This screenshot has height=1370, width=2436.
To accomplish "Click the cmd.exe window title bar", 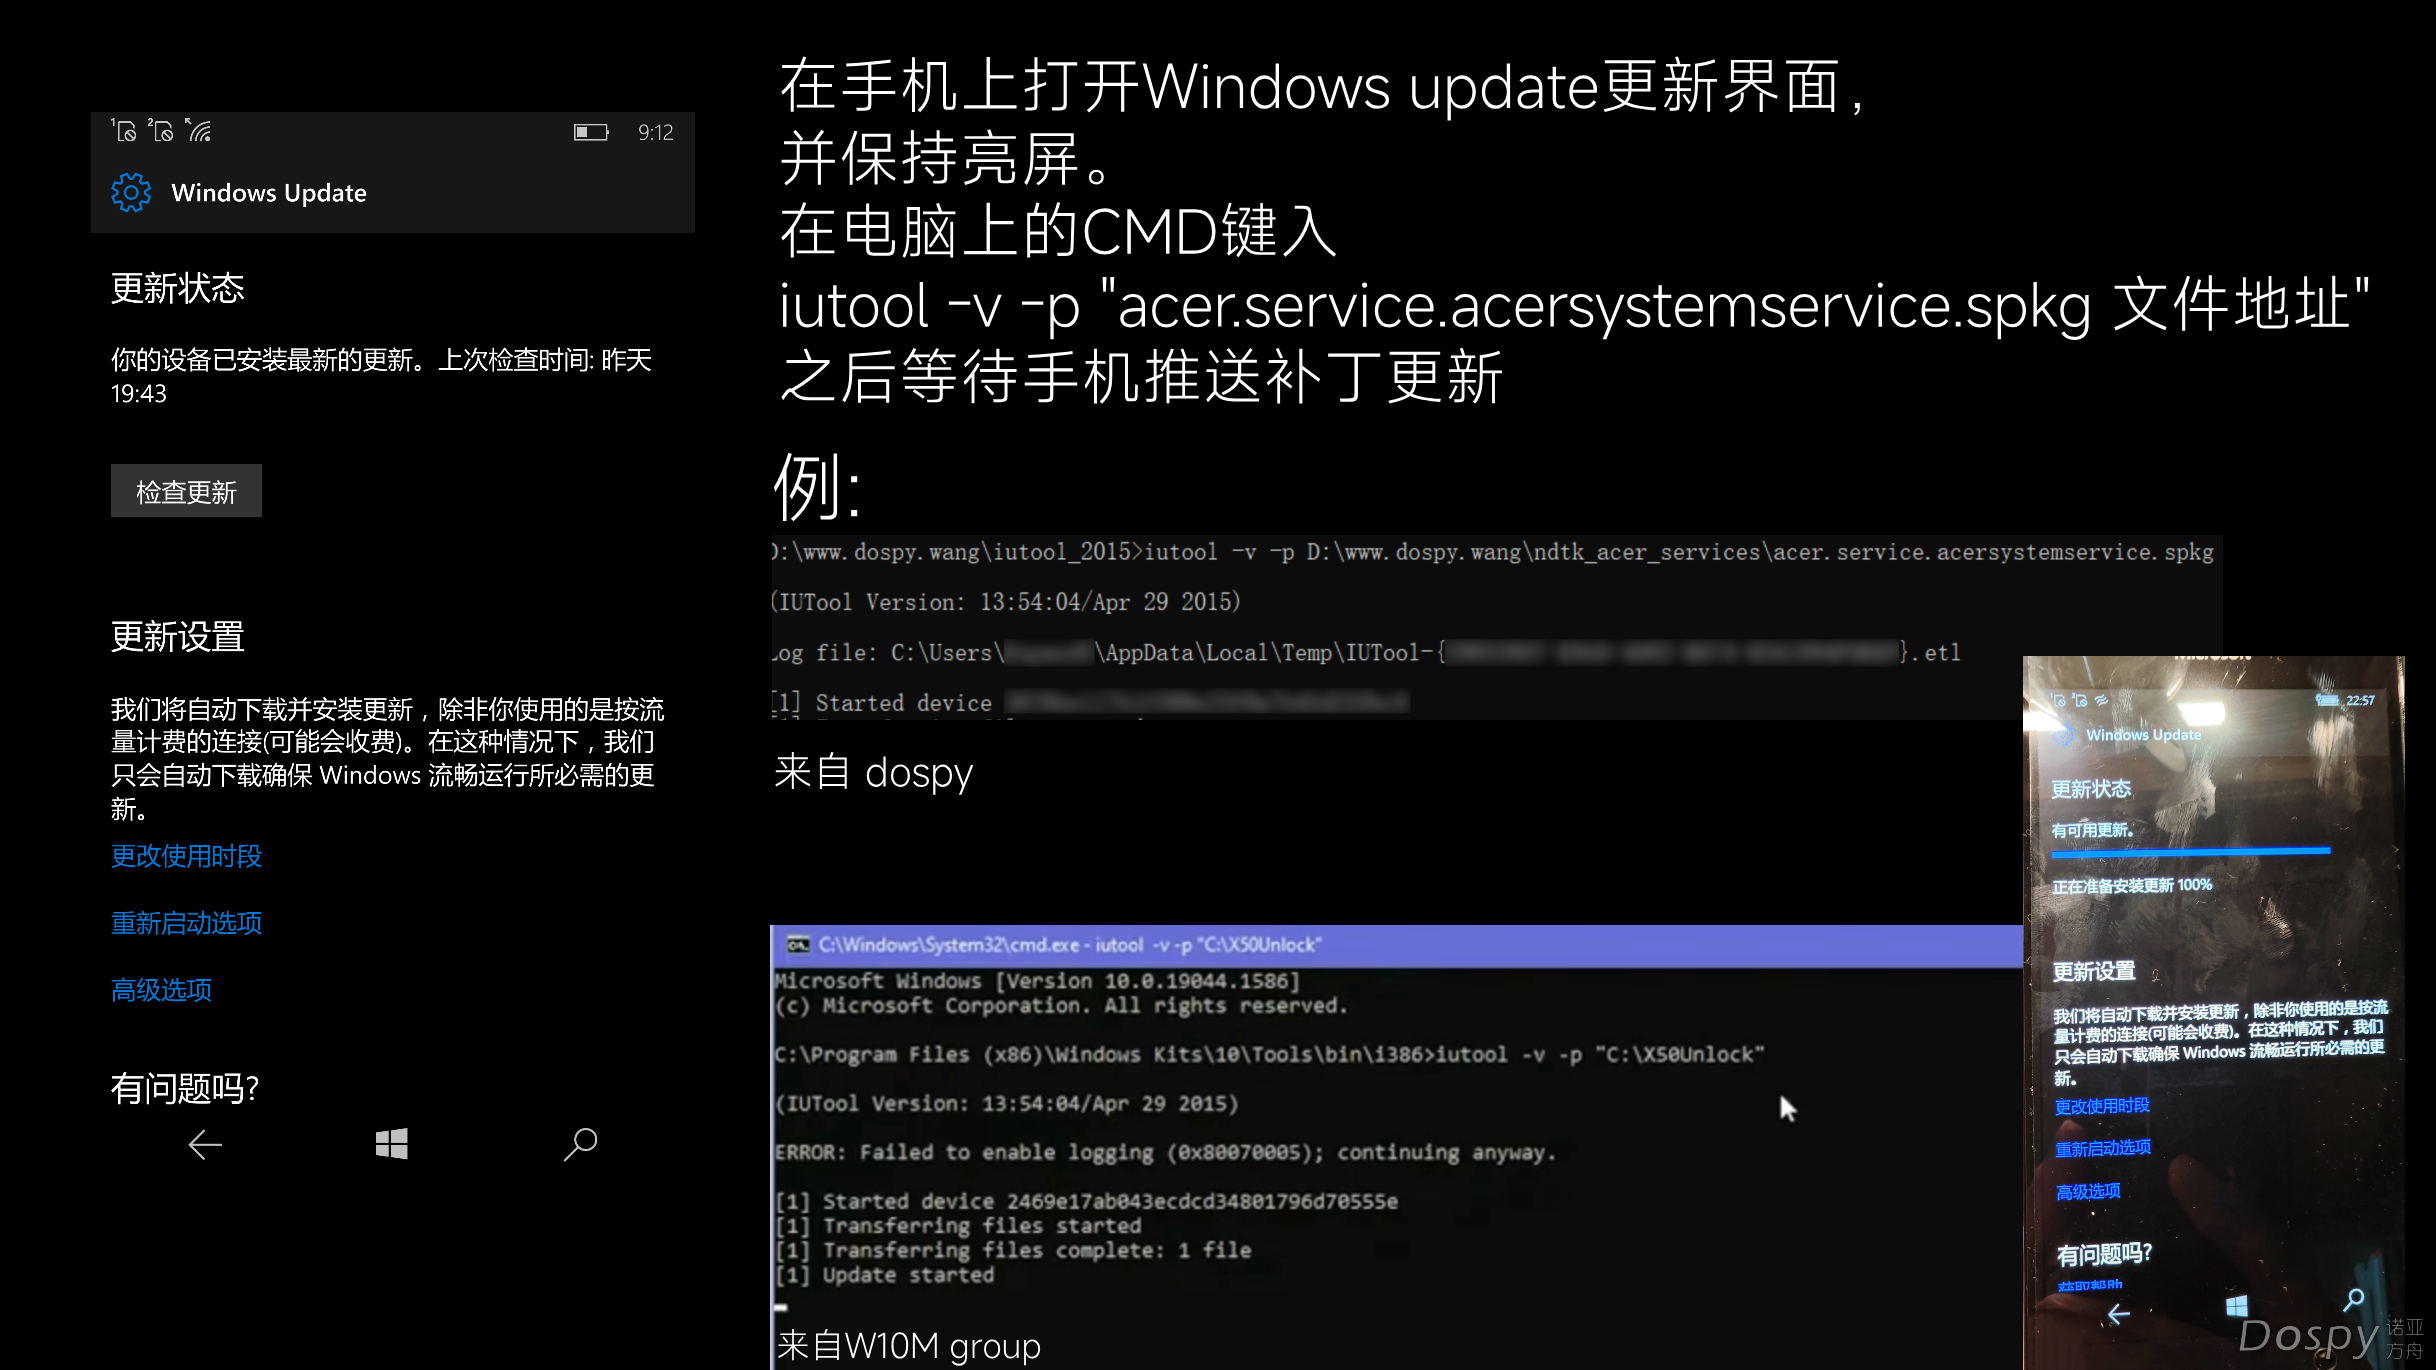I will tap(1396, 945).
